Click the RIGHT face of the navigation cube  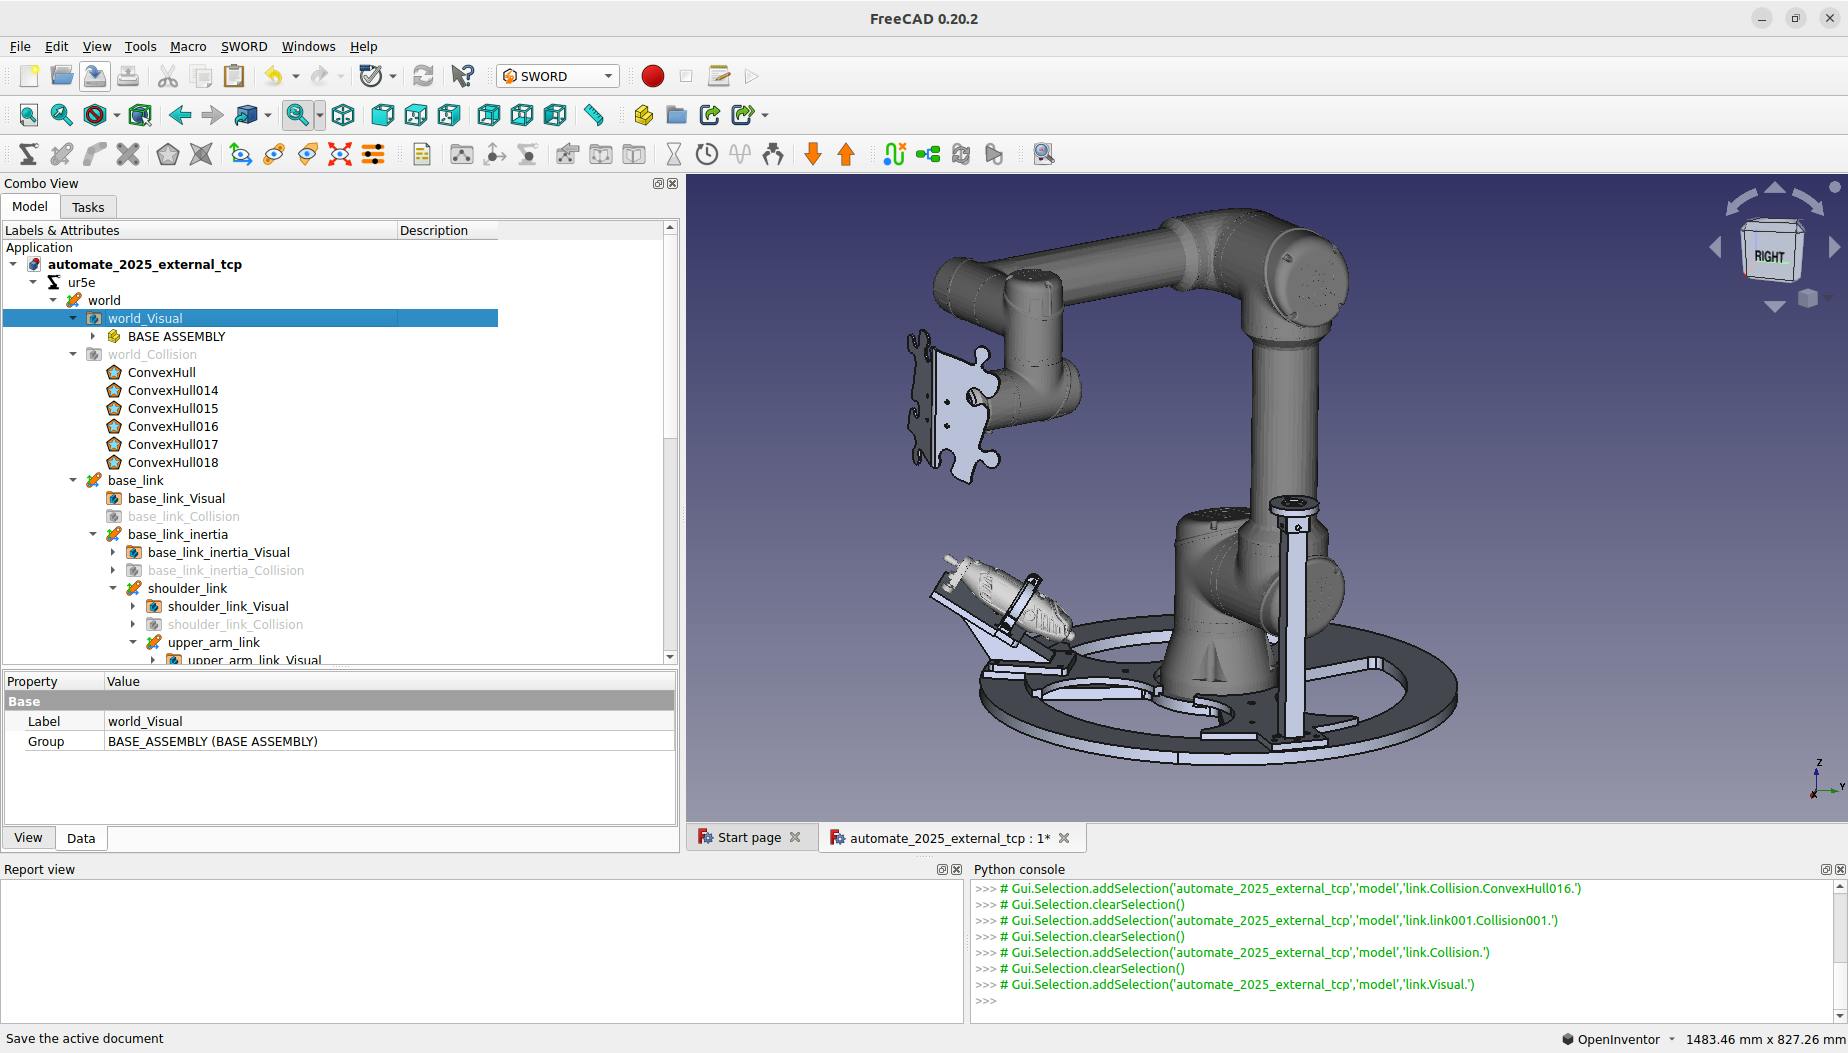1770,255
